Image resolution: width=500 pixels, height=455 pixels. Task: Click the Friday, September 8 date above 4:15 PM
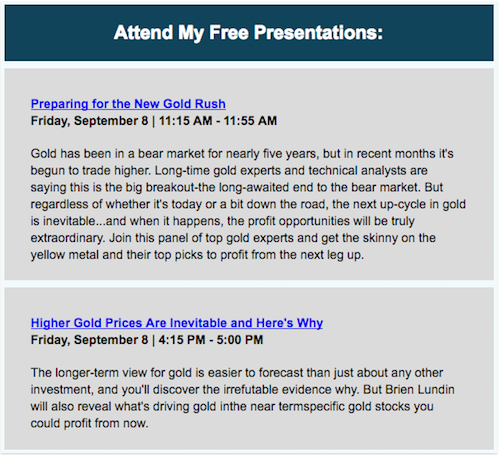tap(89, 340)
